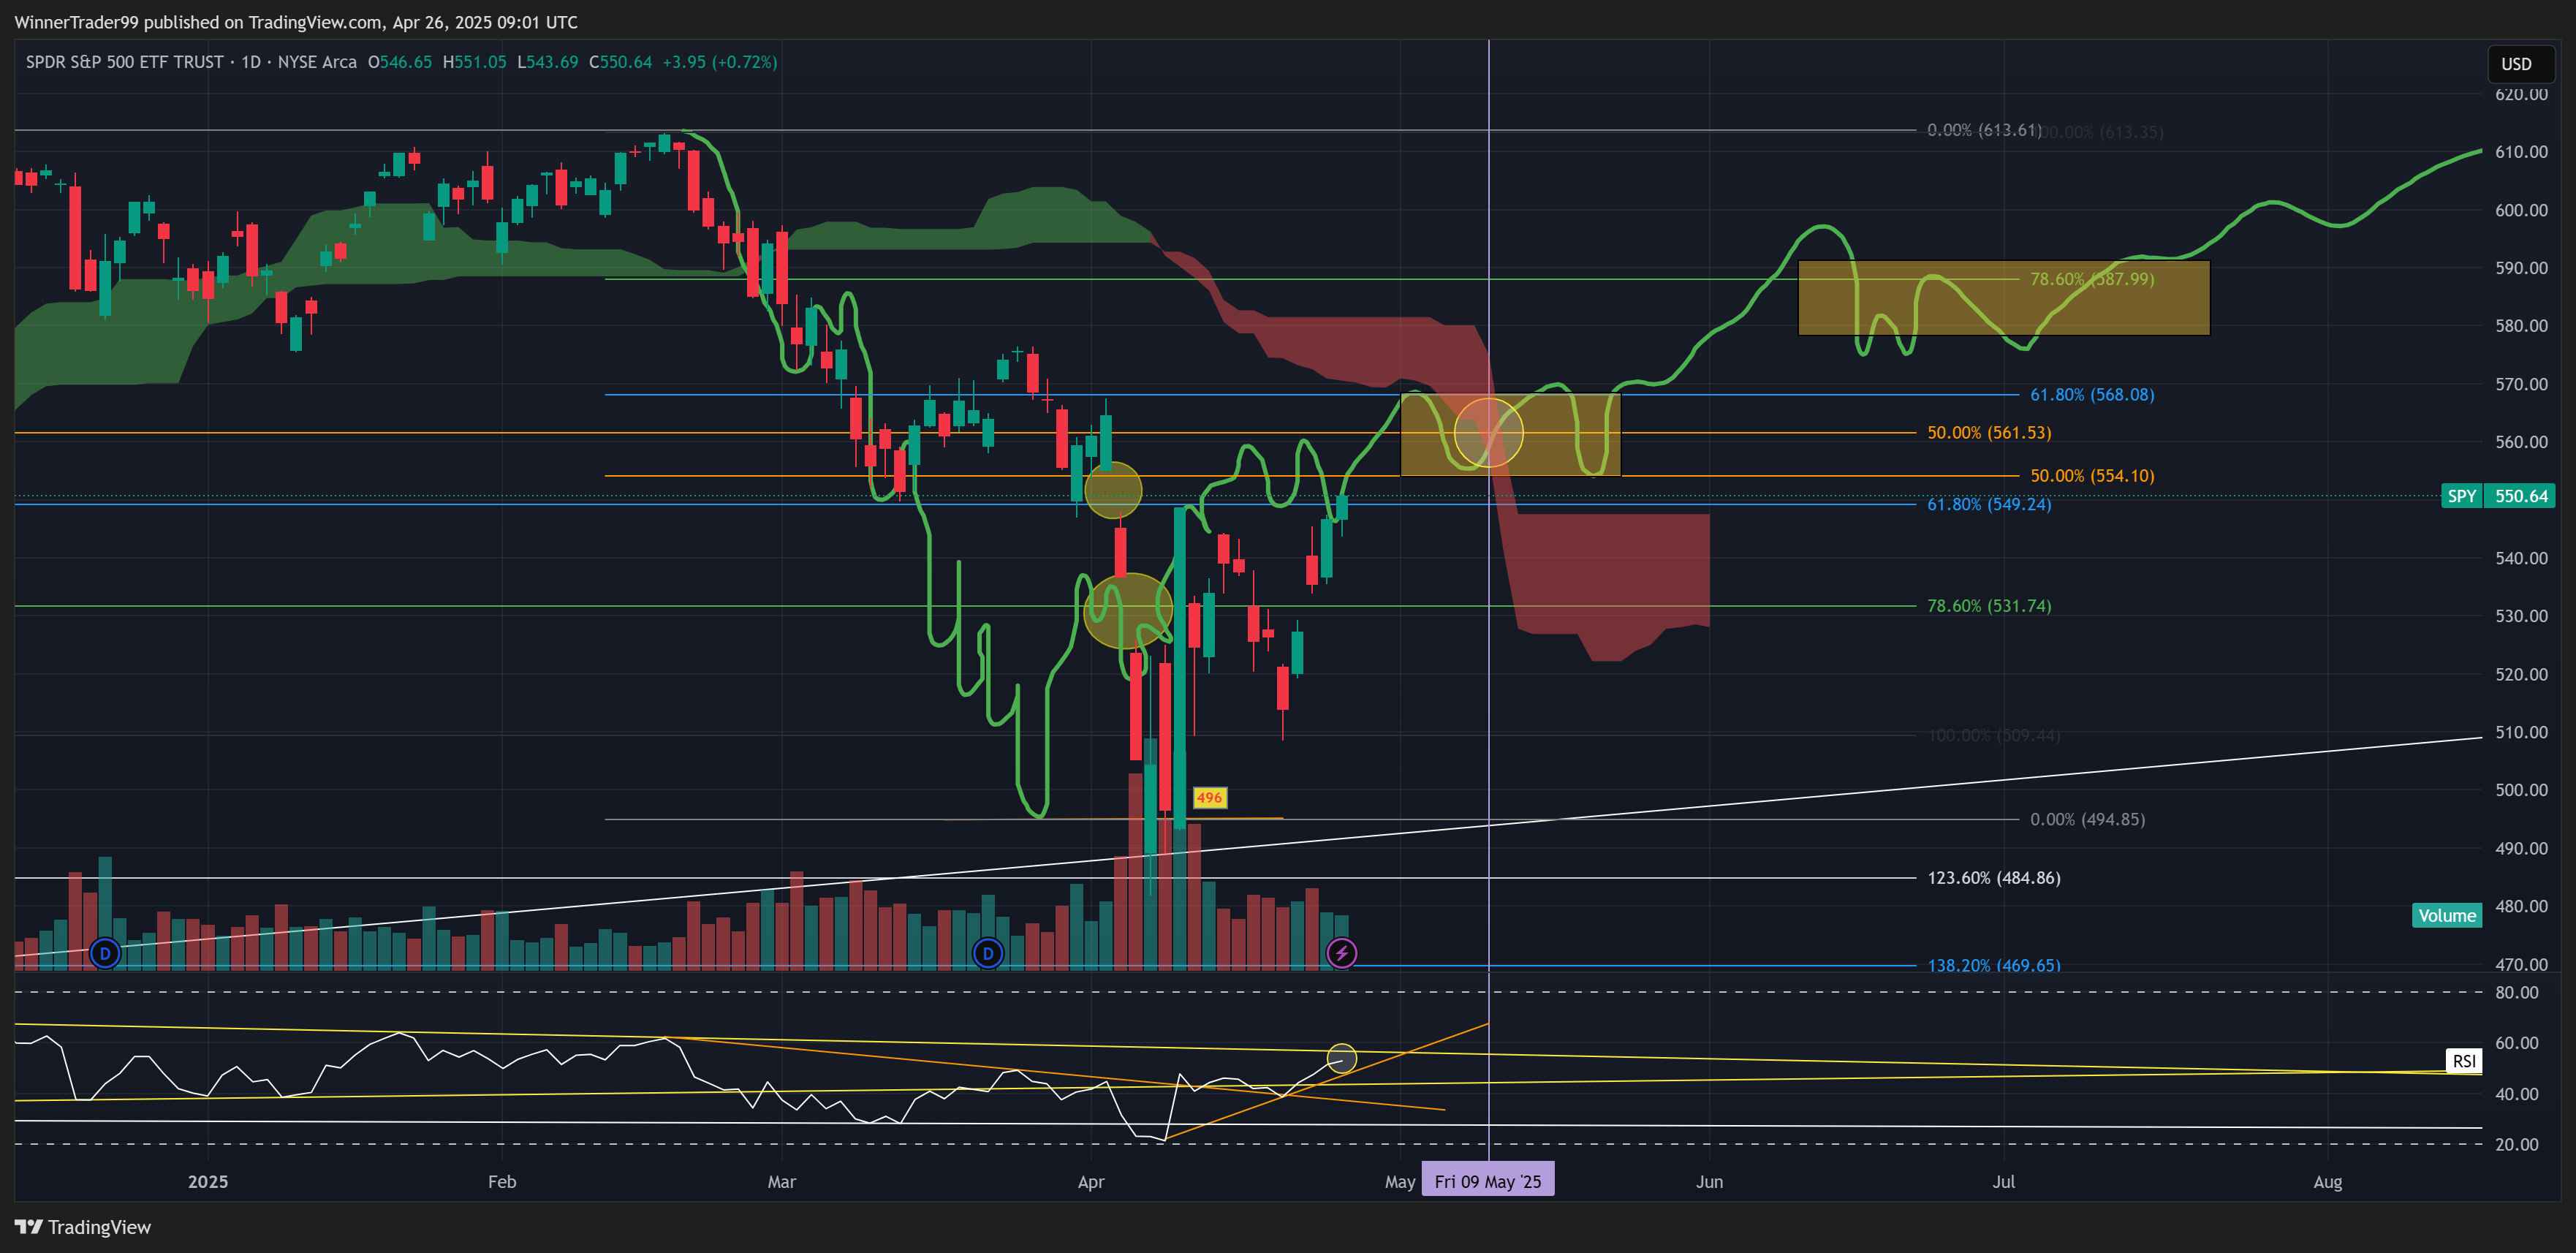Click the yellow circle at the 9 May vertical line
Screen dimensions: 2576x1253
(x=1488, y=432)
